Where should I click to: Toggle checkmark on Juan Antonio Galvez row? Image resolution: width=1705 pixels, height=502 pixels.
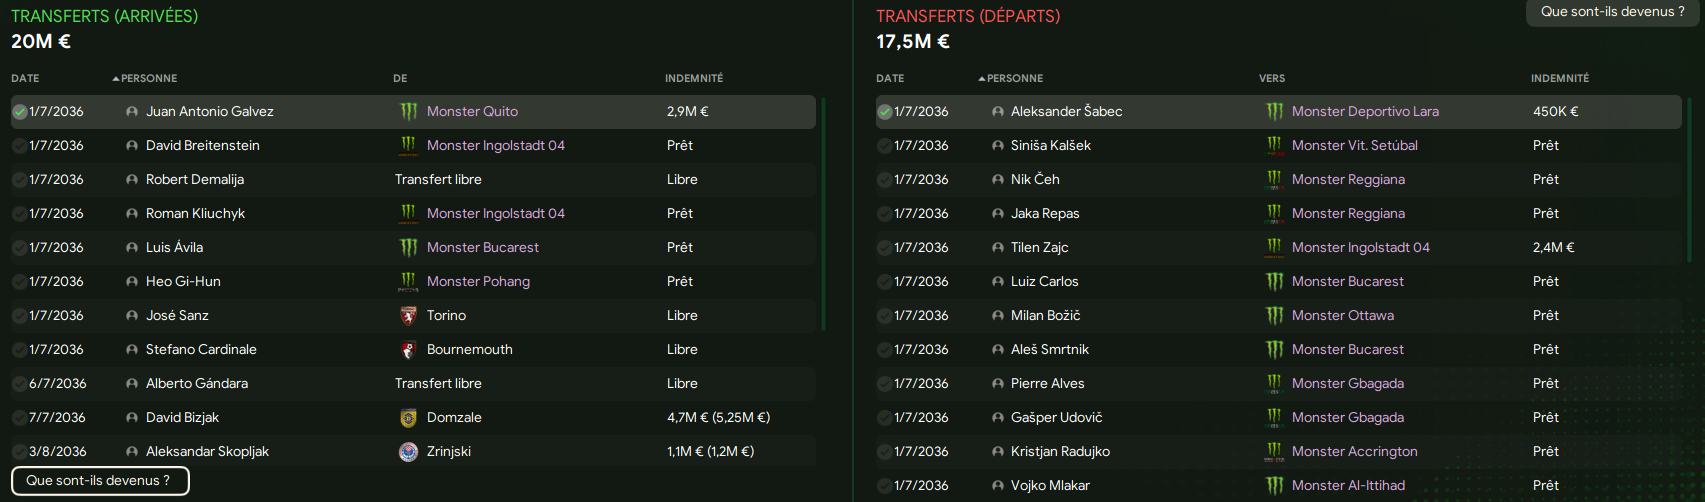pyautogui.click(x=19, y=112)
